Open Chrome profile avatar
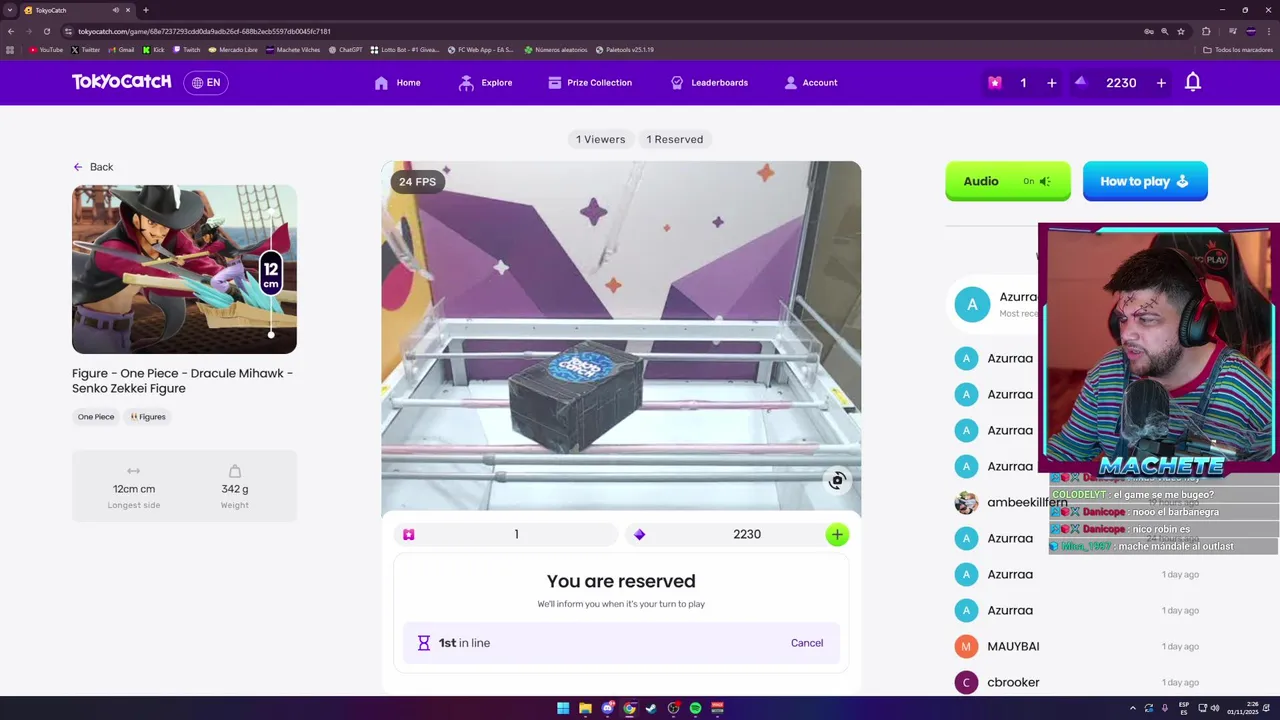Viewport: 1280px width, 720px height. pos(1250,31)
